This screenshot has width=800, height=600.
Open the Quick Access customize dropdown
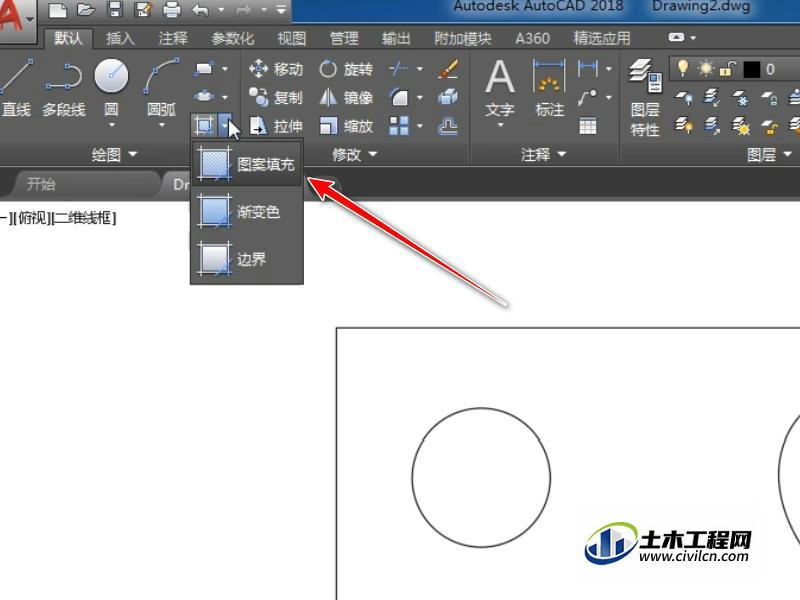pos(281,10)
